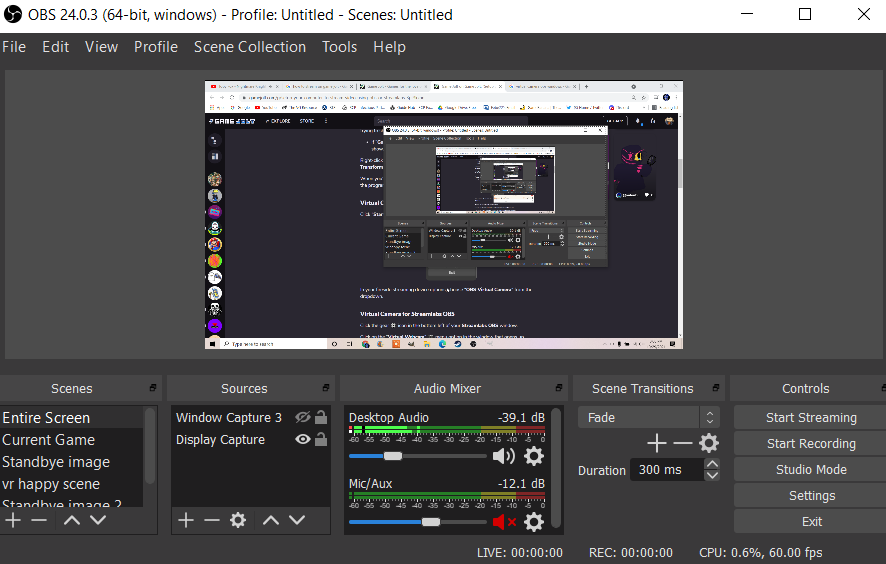Open the Scene Collection menu
Viewport: 886px width, 564px height.
pos(250,47)
